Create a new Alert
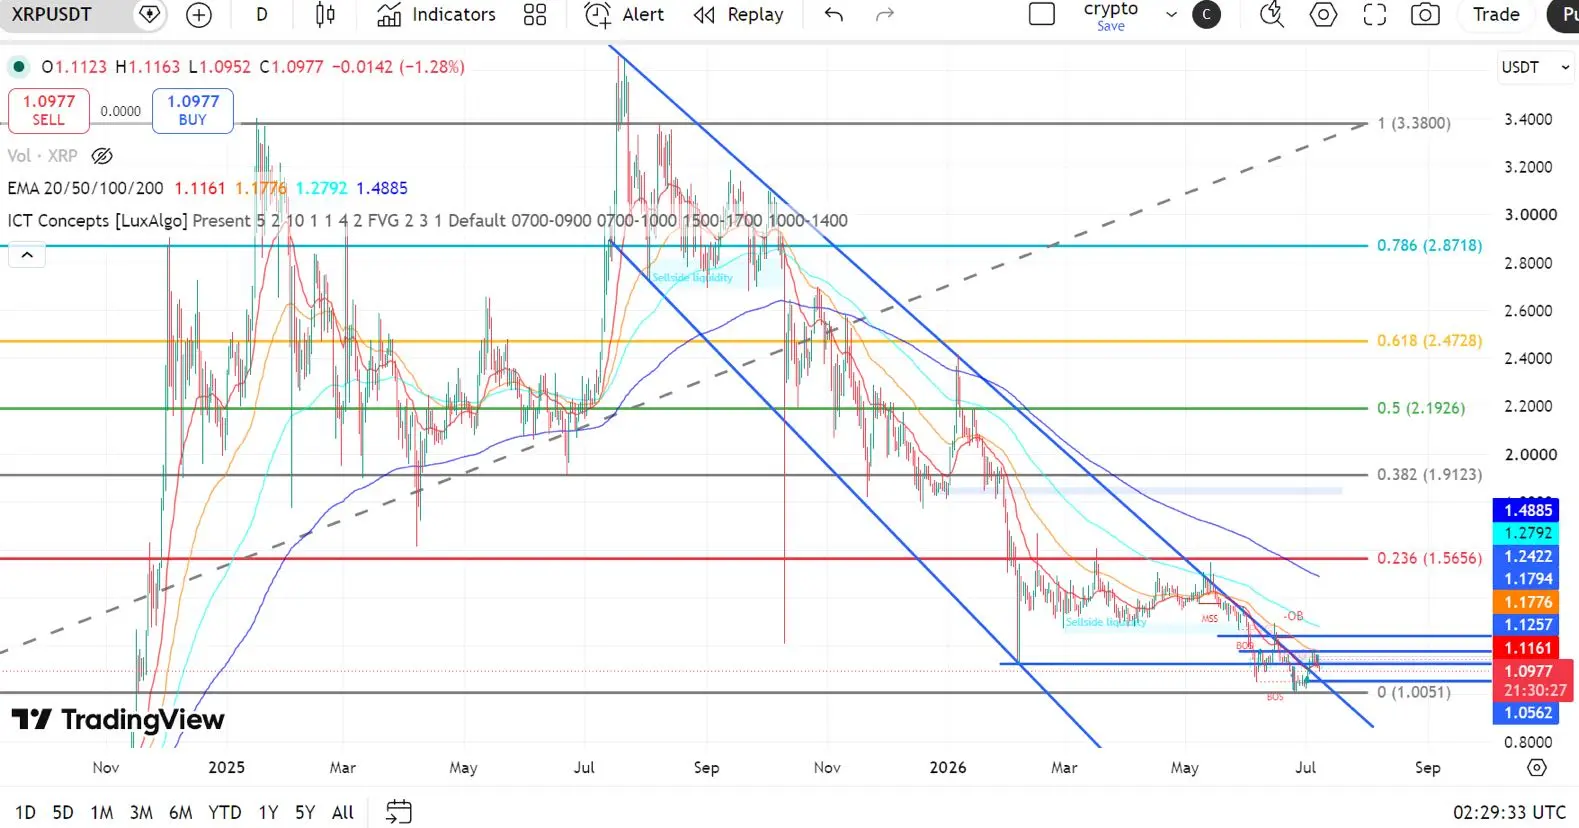1579x828 pixels. pos(624,15)
